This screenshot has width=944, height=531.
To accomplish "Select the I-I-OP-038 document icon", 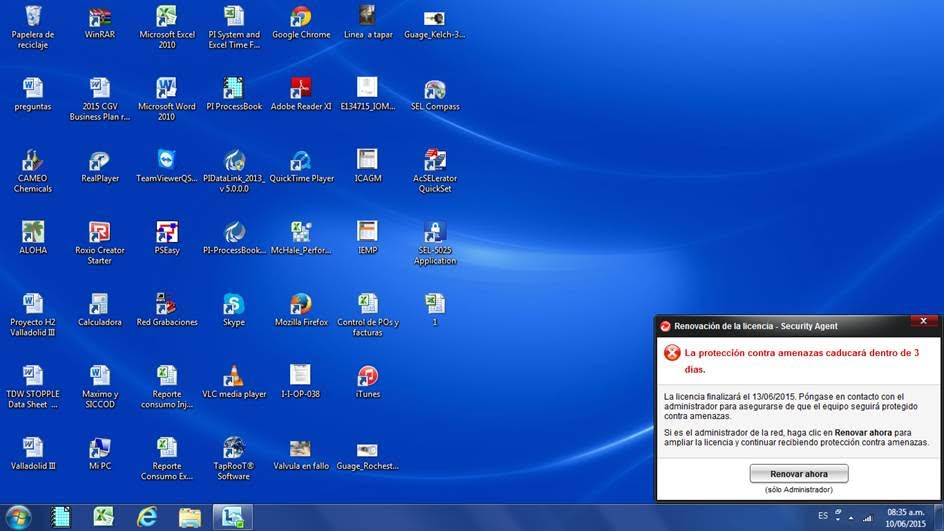I will pyautogui.click(x=301, y=382).
